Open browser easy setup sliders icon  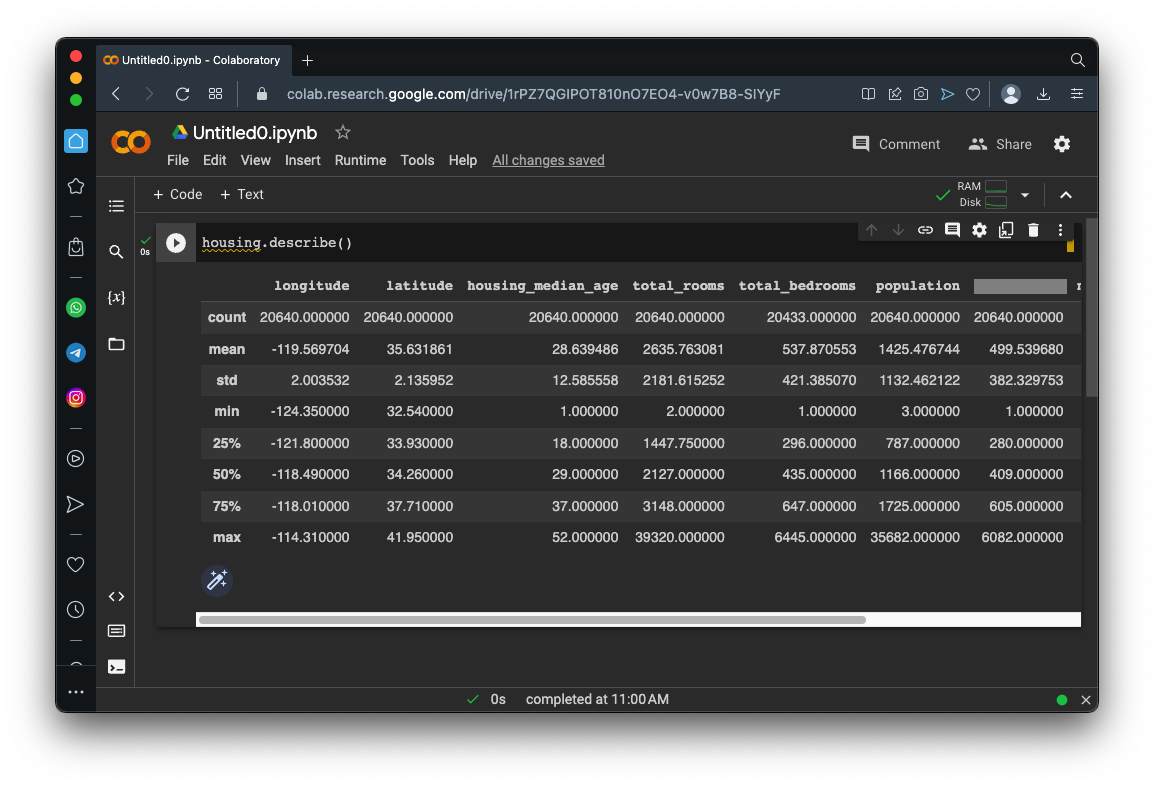[x=1077, y=94]
